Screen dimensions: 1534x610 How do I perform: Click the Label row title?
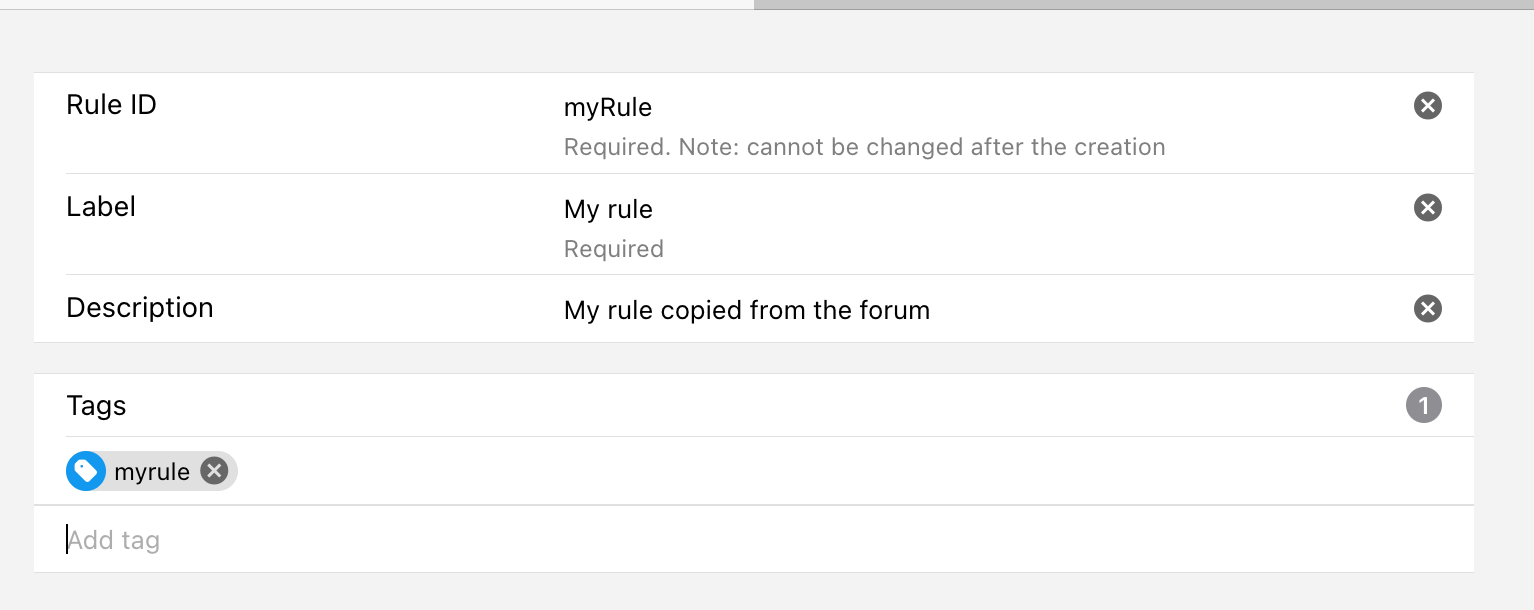[x=101, y=207]
